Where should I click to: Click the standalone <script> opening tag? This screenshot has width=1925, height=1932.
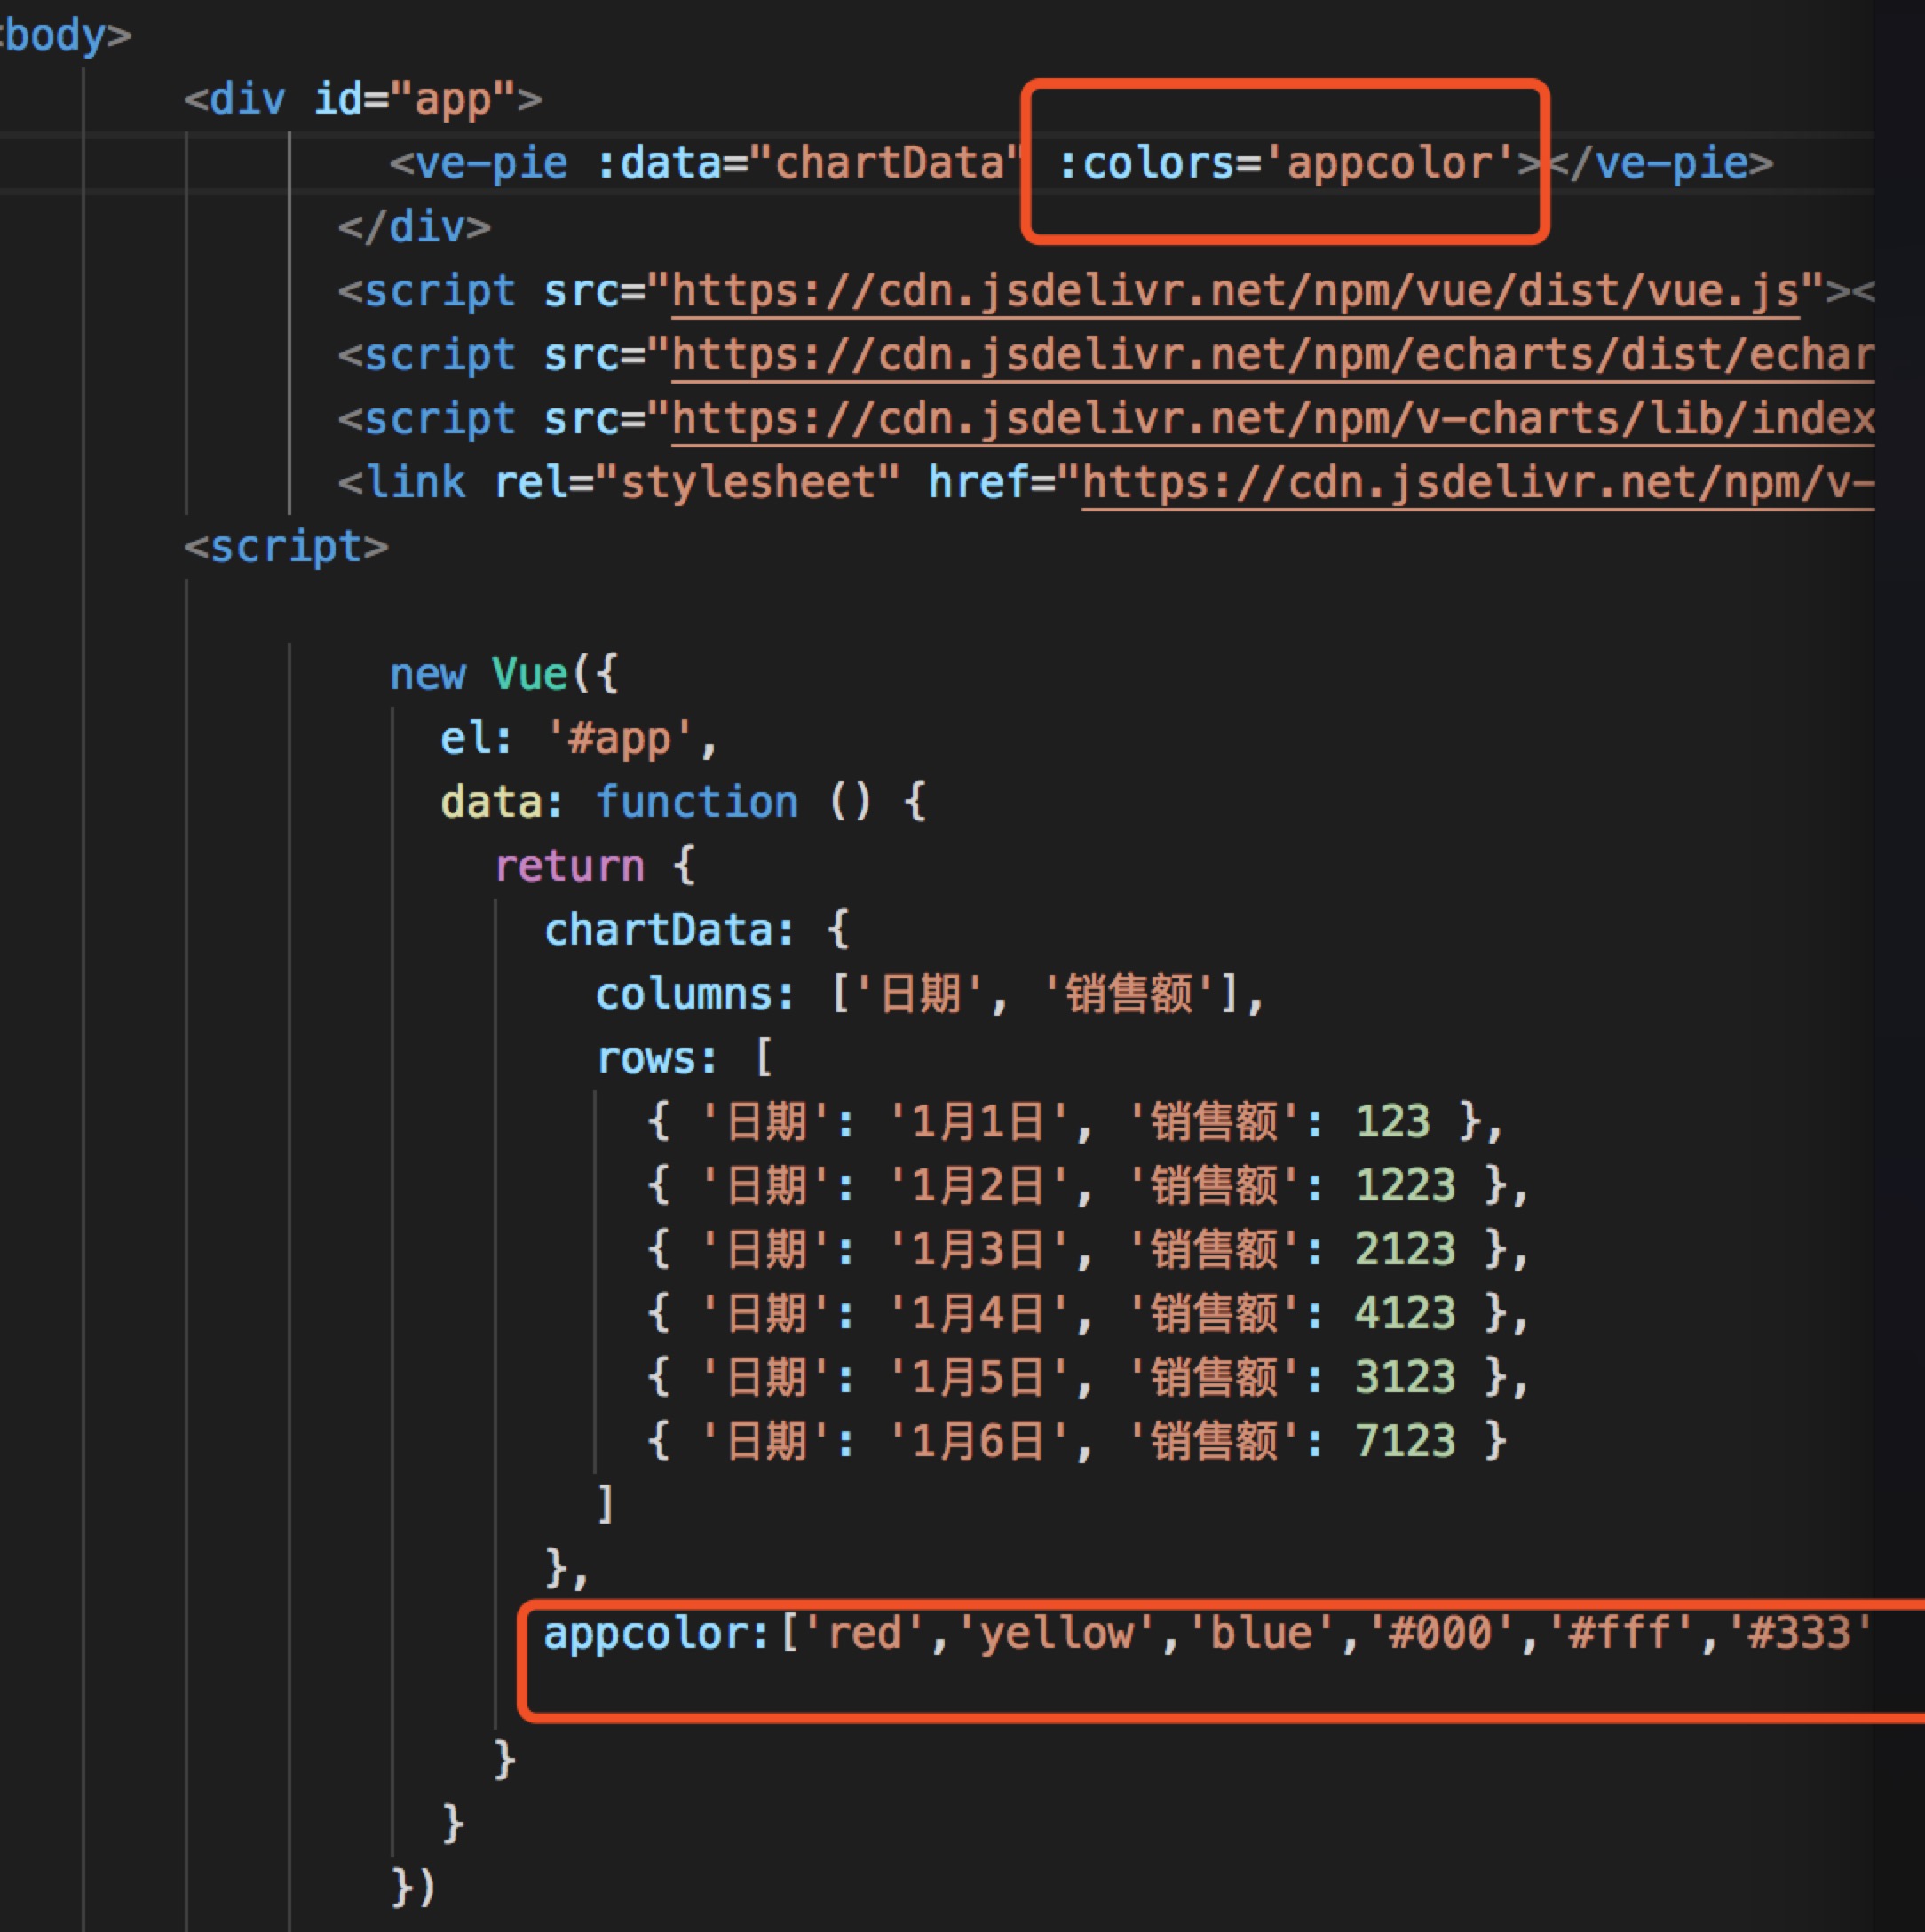pos(286,547)
